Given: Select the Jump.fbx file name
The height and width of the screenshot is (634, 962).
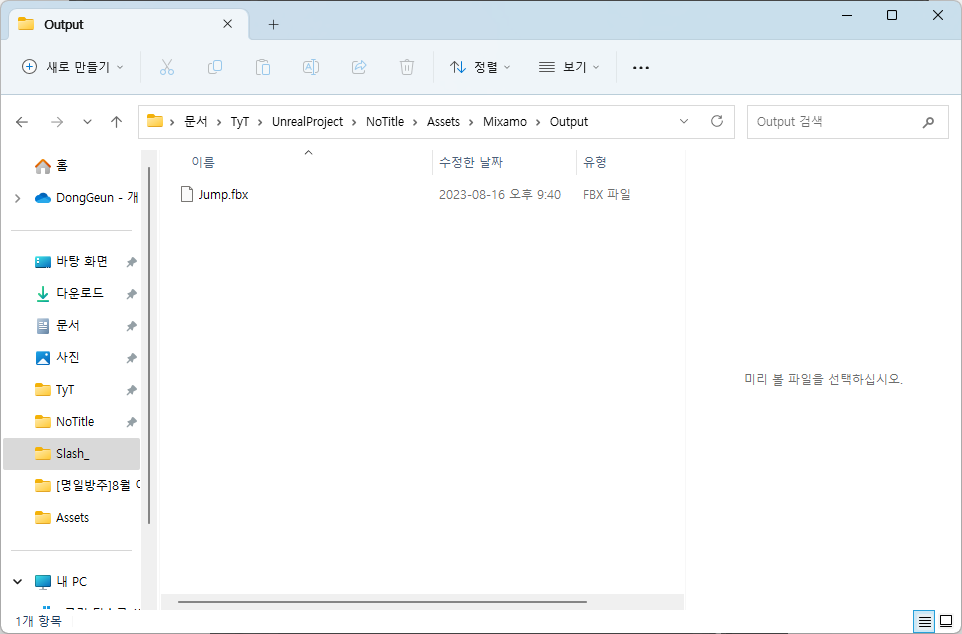Looking at the screenshot, I should (x=223, y=195).
